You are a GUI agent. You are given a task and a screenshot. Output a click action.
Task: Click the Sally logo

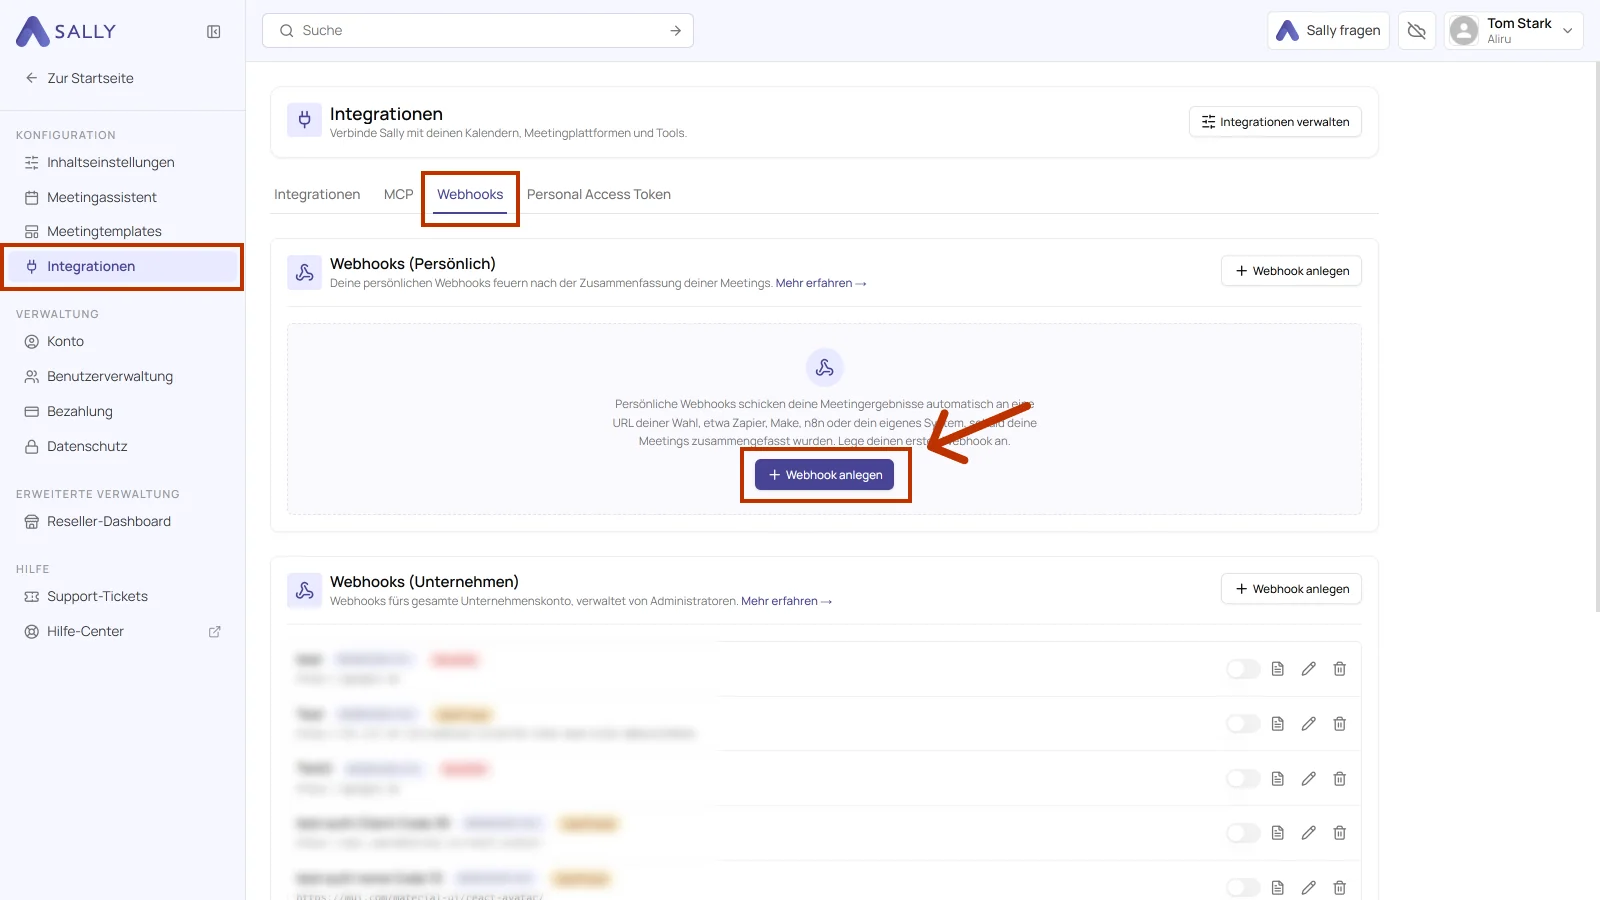tap(66, 32)
